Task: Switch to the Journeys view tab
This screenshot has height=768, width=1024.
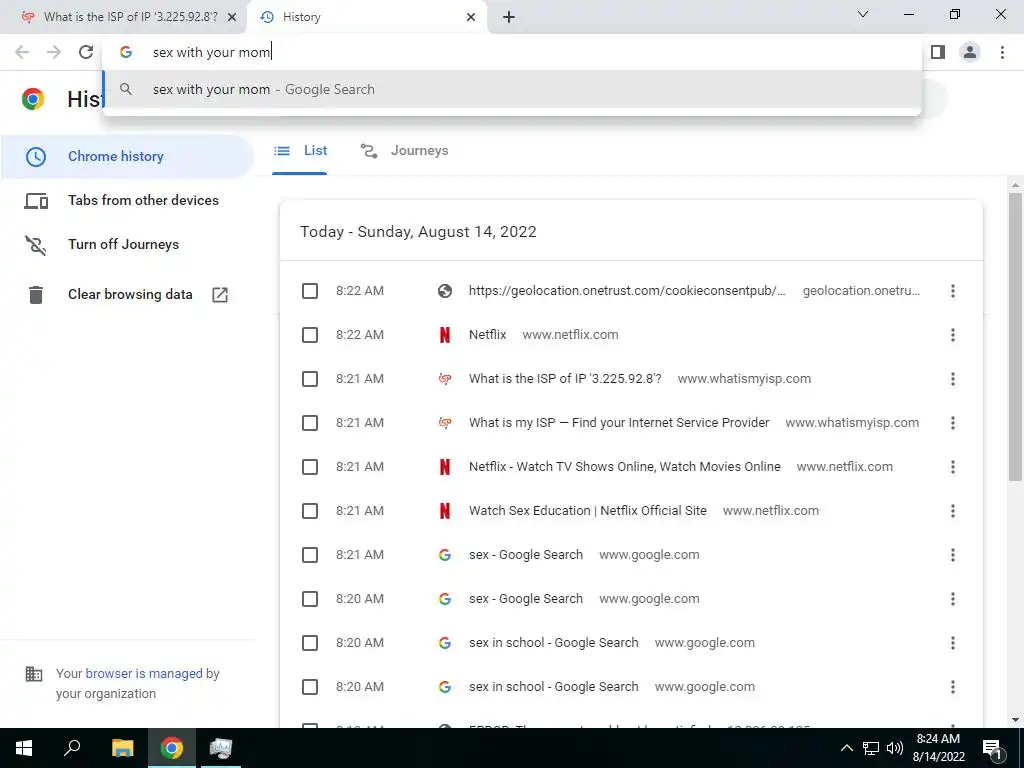Action: [404, 151]
